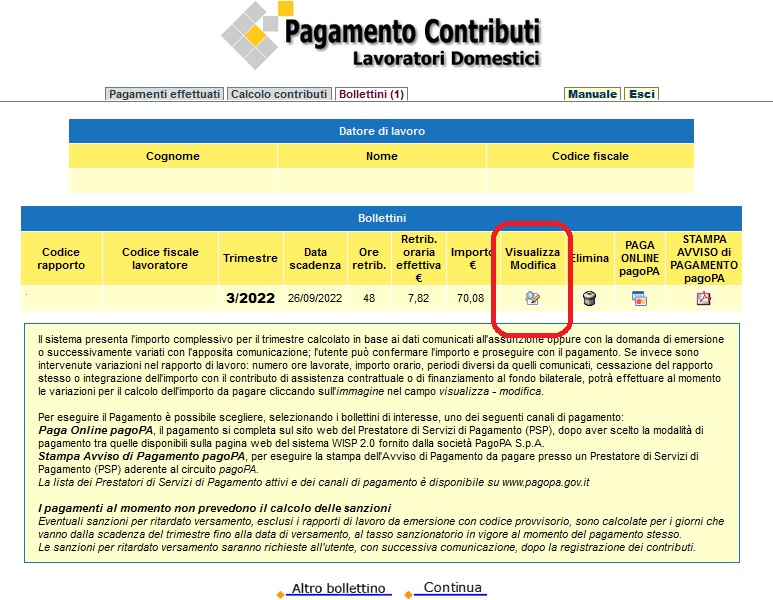Click the orange diamond beside Continua
This screenshot has height=600, width=773.
[408, 594]
